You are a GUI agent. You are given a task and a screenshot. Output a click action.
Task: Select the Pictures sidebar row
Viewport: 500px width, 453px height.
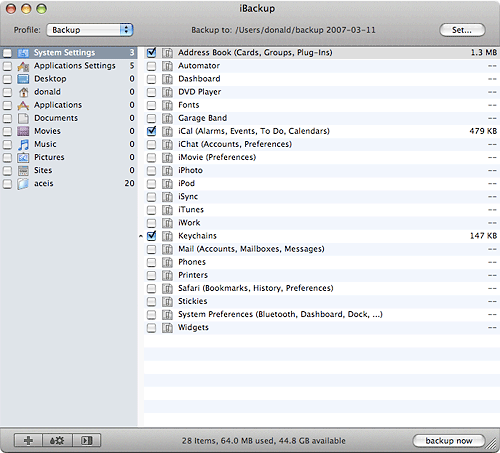click(x=69, y=158)
